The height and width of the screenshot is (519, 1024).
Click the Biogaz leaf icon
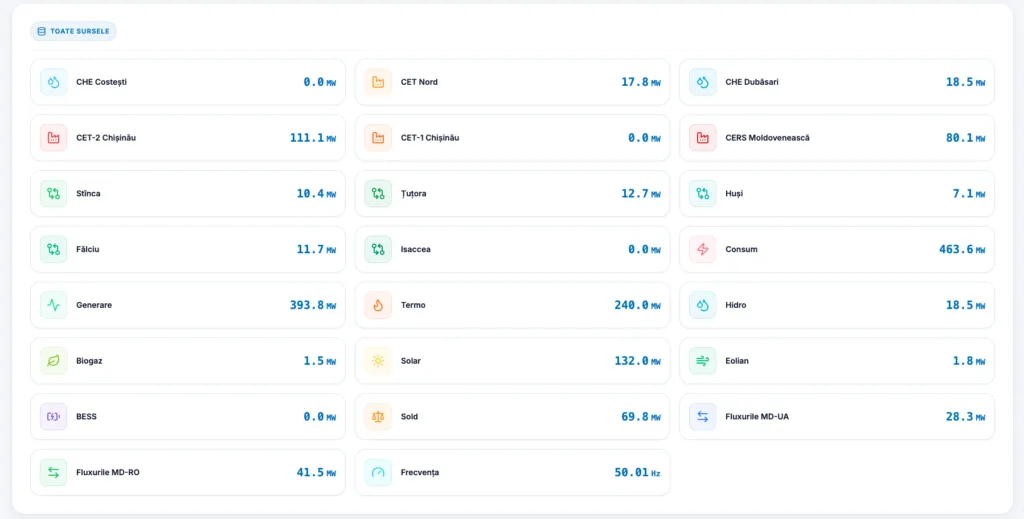pos(54,361)
